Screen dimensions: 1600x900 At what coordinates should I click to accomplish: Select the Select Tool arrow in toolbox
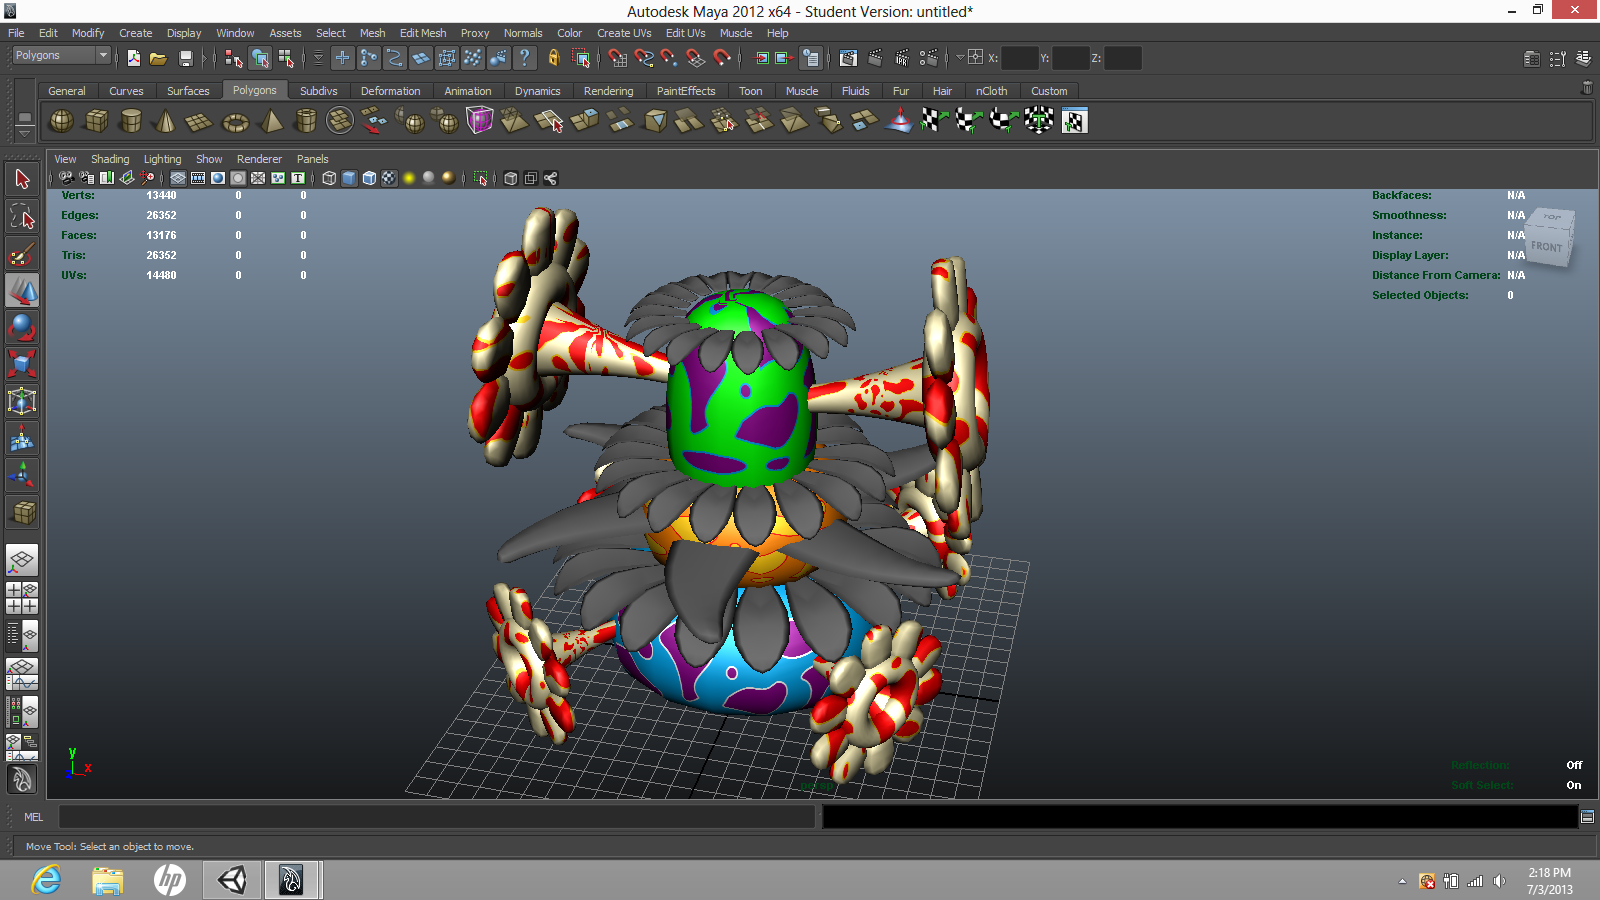(x=22, y=179)
